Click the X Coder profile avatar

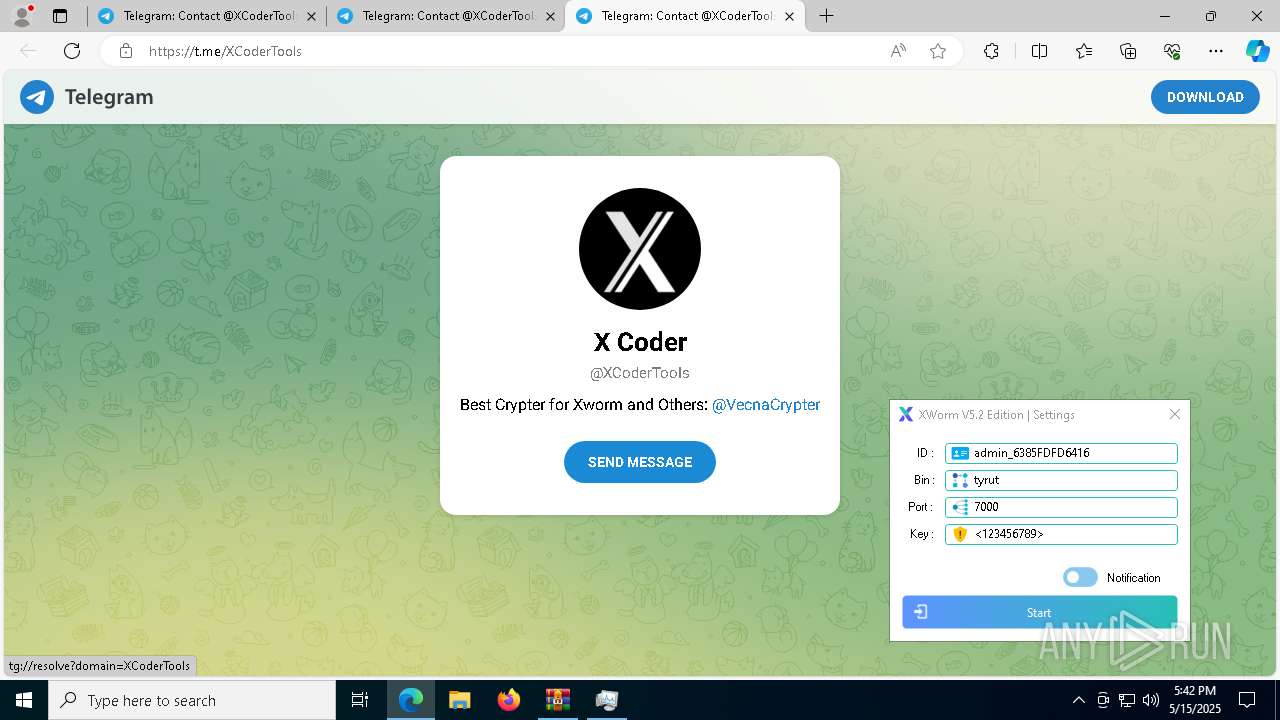640,249
